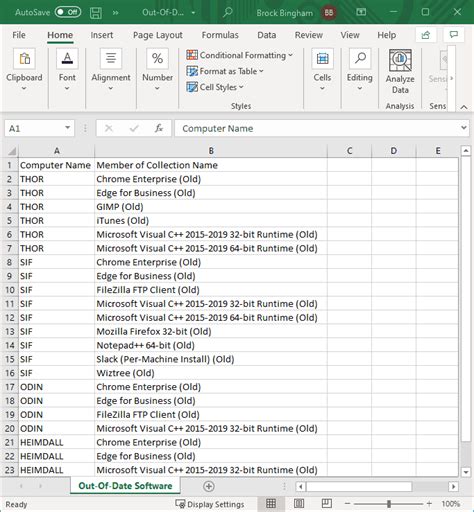The image size is (474, 512).
Task: Select row 10 header
Action: (10, 290)
